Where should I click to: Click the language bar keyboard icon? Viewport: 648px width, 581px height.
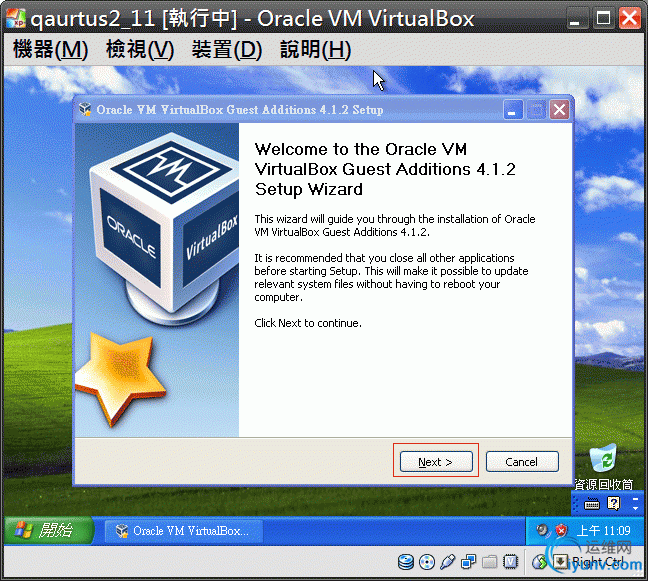pos(591,504)
